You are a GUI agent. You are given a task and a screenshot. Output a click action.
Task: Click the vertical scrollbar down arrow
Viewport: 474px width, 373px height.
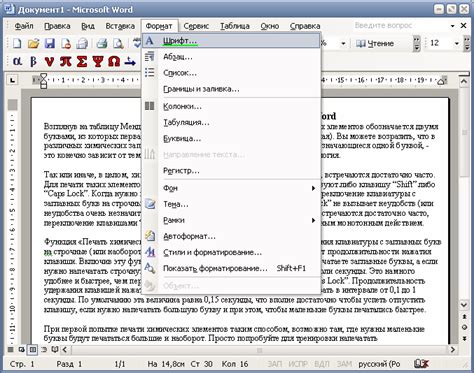tap(464, 304)
